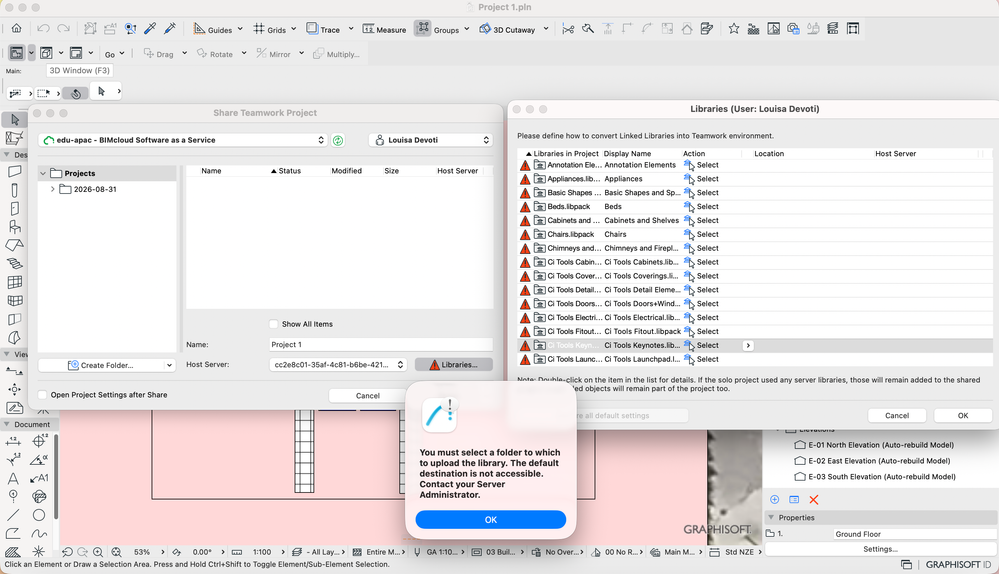Click the GRAPHISOFT ID button at bottom right
Viewport: 999px width, 574px height.
click(958, 564)
